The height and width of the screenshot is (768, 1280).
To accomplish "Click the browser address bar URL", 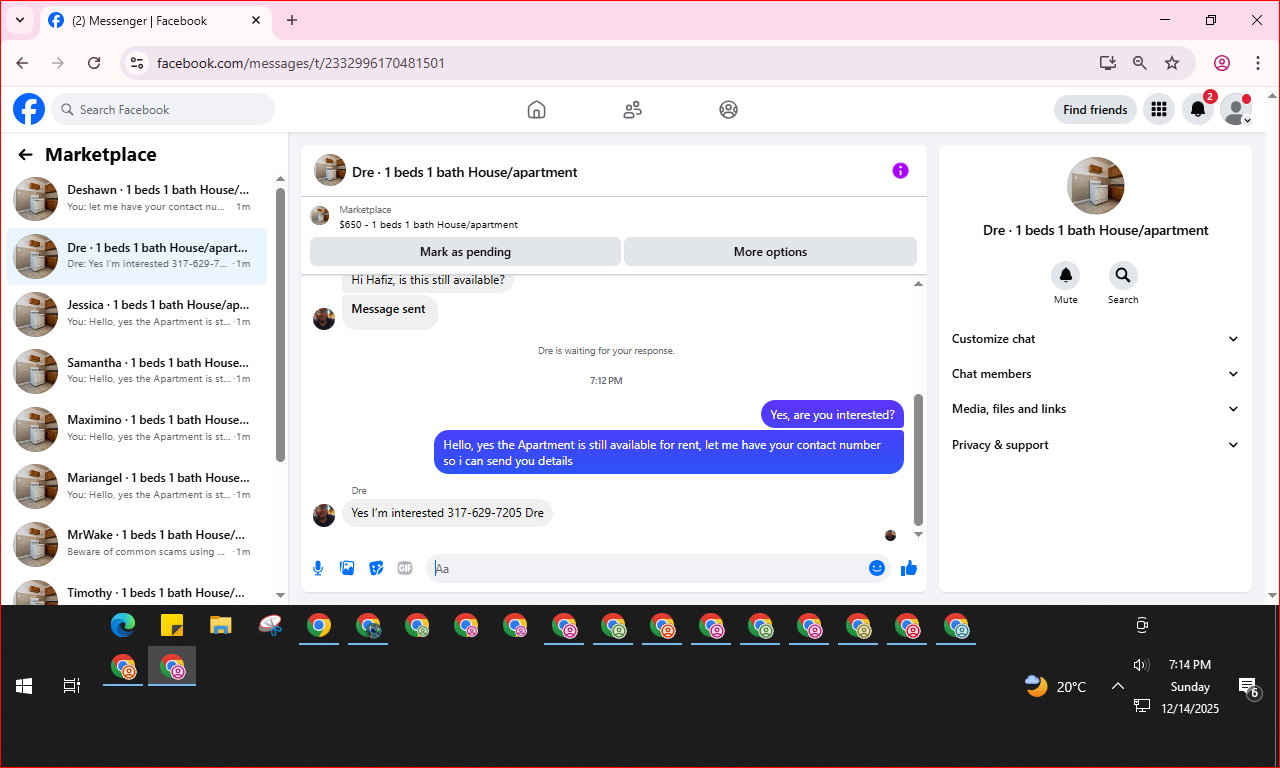I will tap(301, 63).
